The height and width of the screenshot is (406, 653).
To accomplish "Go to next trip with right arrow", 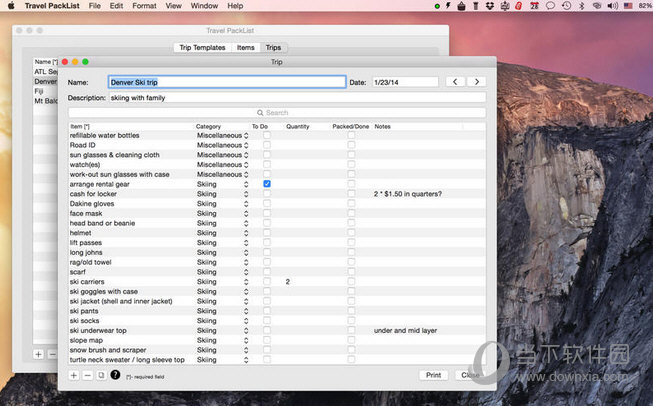I will click(x=477, y=82).
